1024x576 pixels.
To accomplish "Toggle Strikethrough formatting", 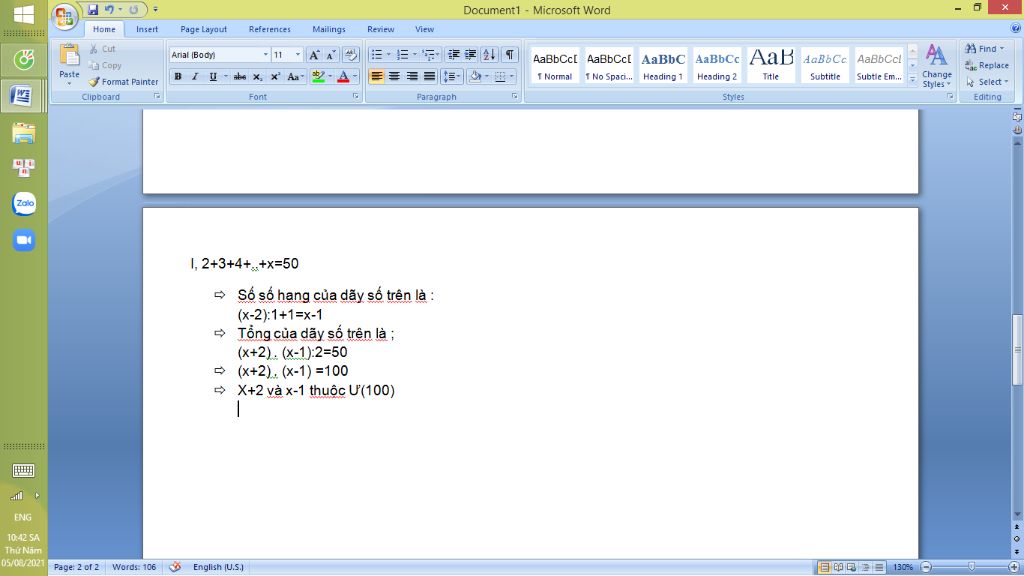I will click(x=240, y=76).
